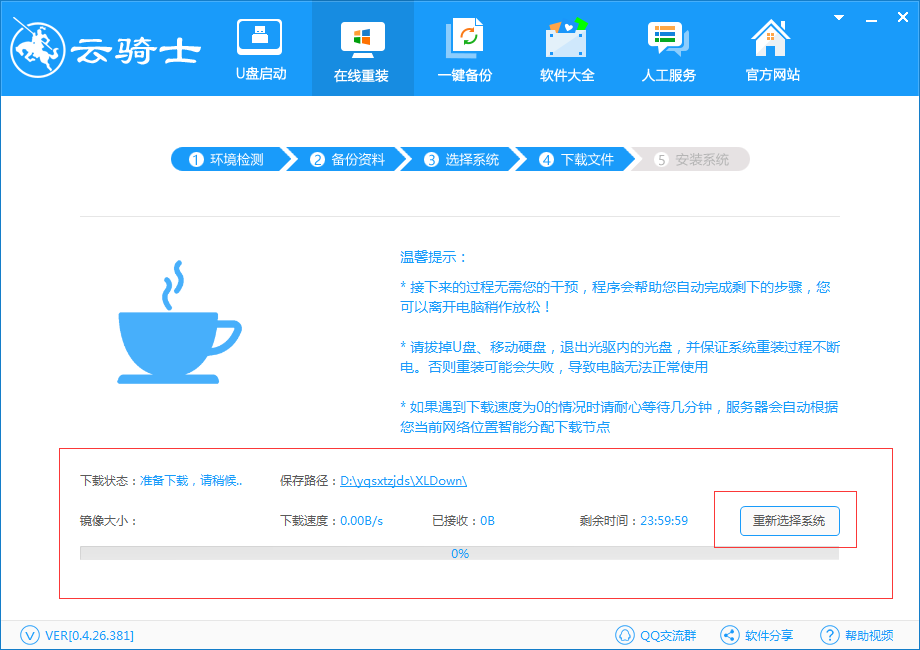Click step 2 备份资料 in the wizard

pos(345,159)
